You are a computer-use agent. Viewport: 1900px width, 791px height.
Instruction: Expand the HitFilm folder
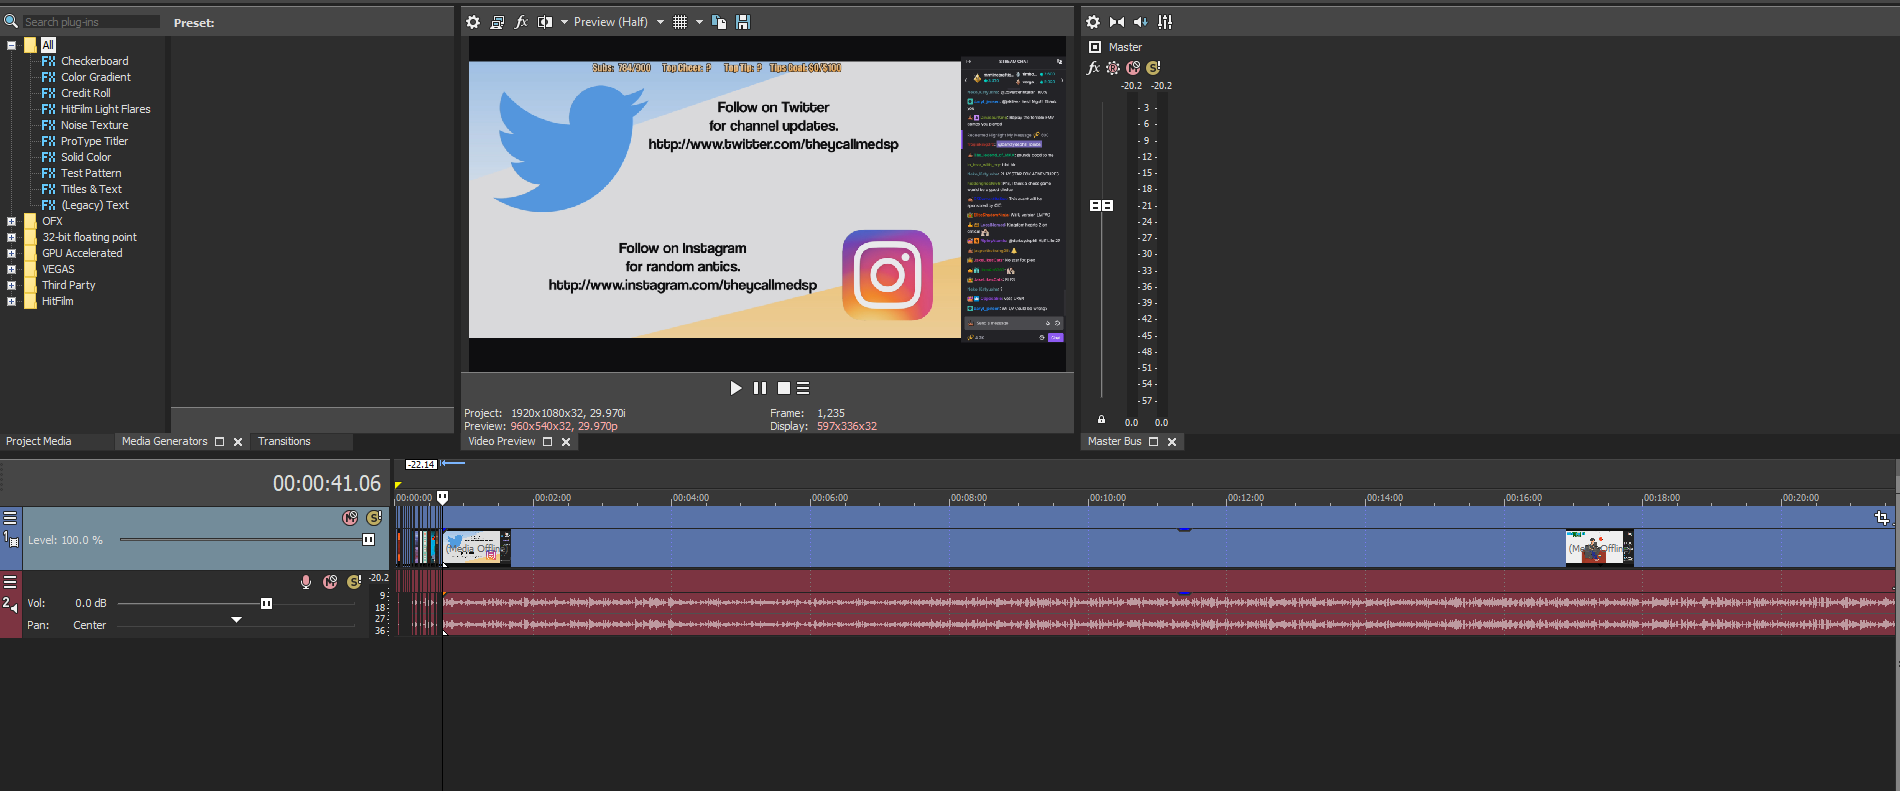coord(11,301)
